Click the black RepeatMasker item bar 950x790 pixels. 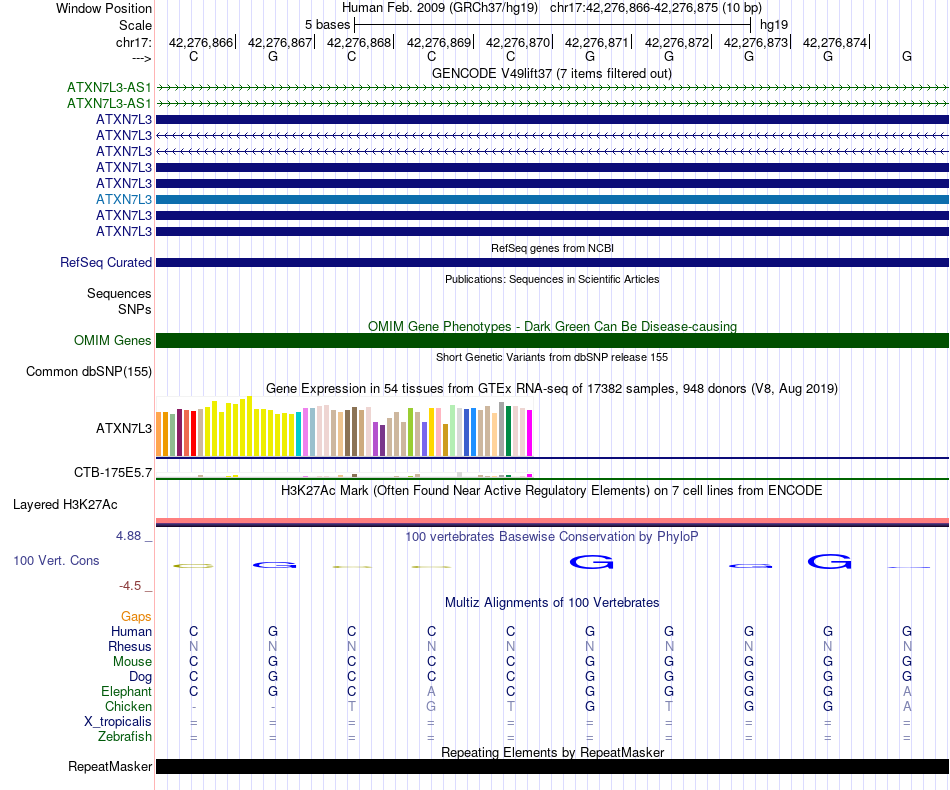tap(552, 766)
